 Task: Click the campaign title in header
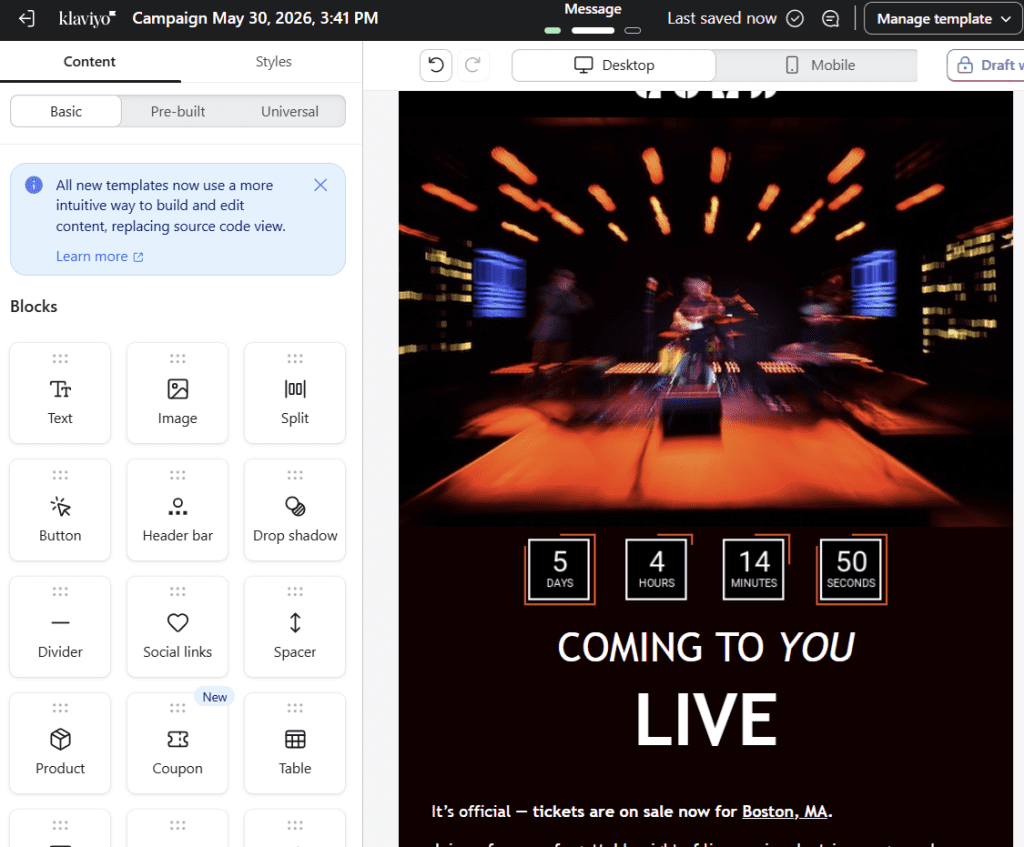point(255,18)
